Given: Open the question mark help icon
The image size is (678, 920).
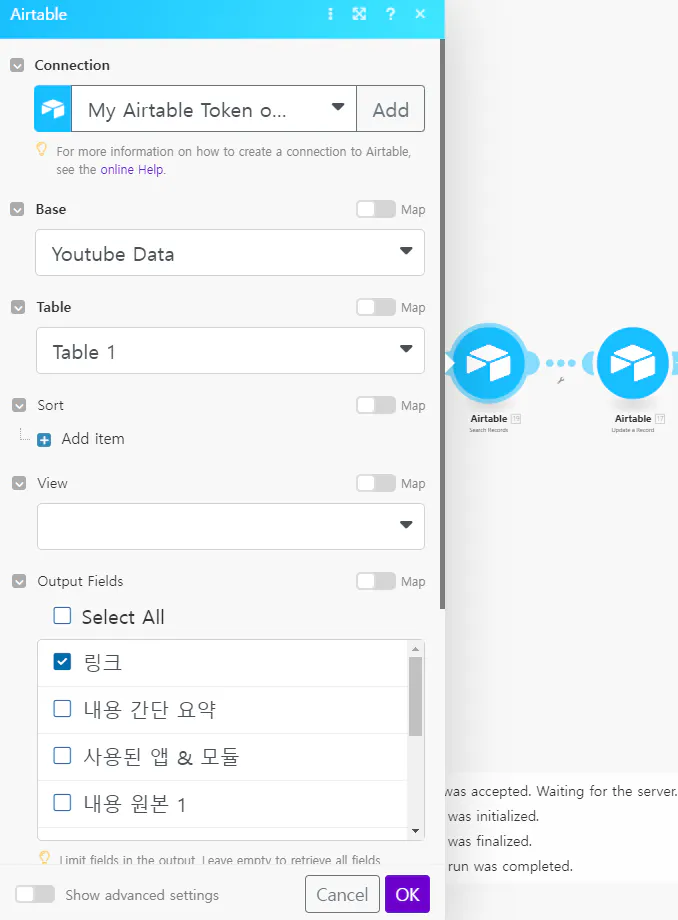Looking at the screenshot, I should pyautogui.click(x=390, y=14).
